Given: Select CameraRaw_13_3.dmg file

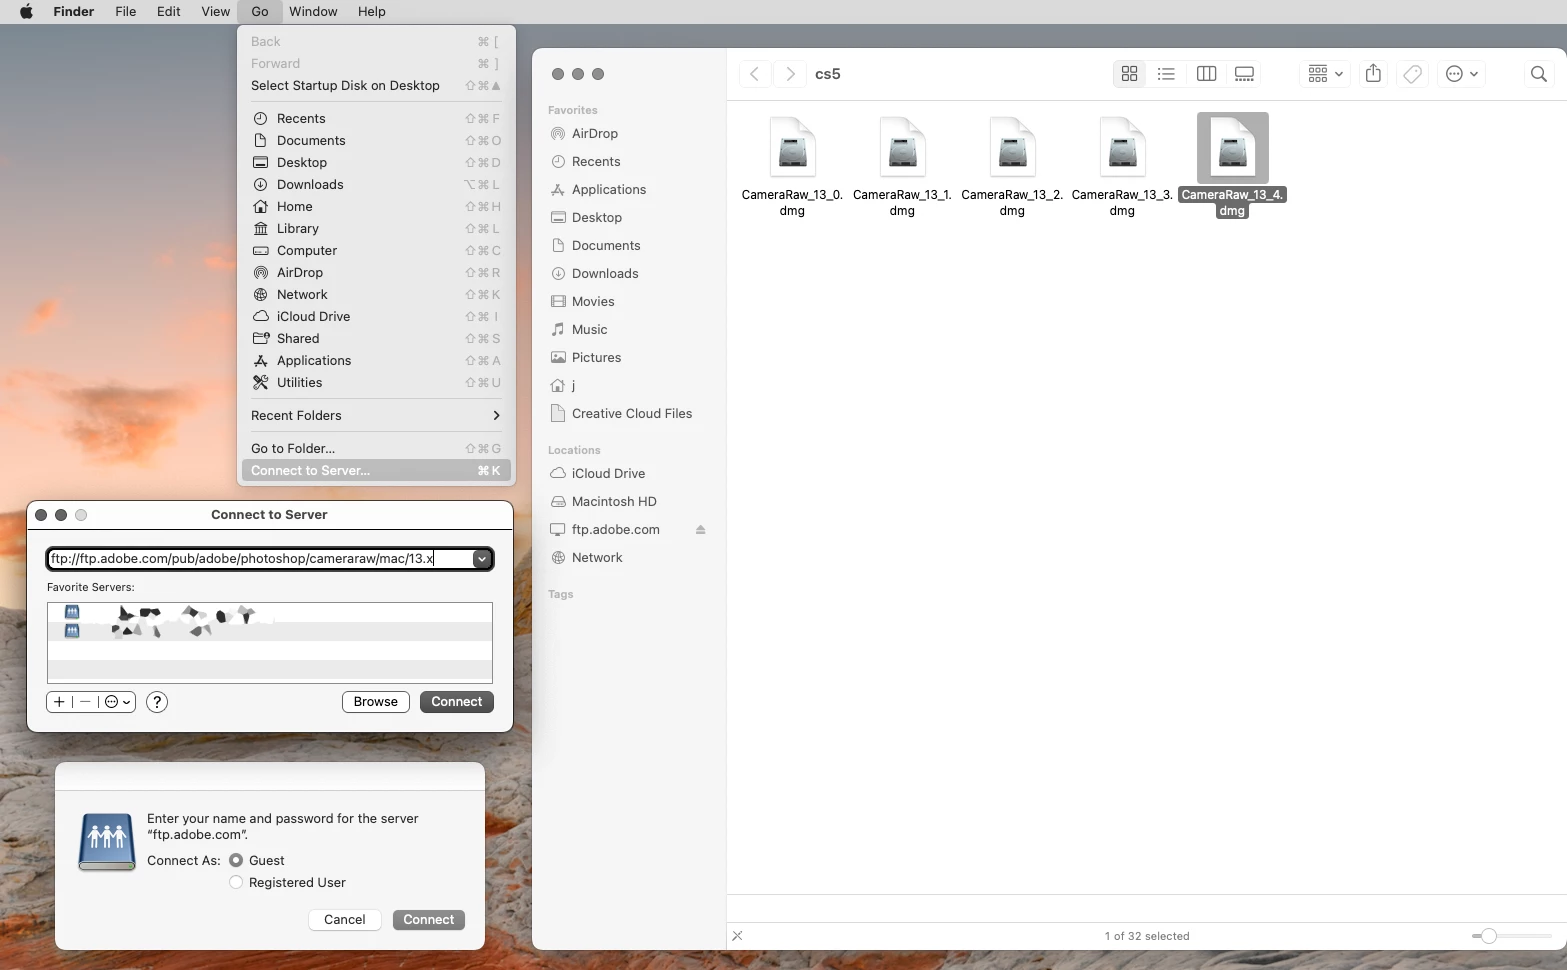Looking at the screenshot, I should (1122, 167).
